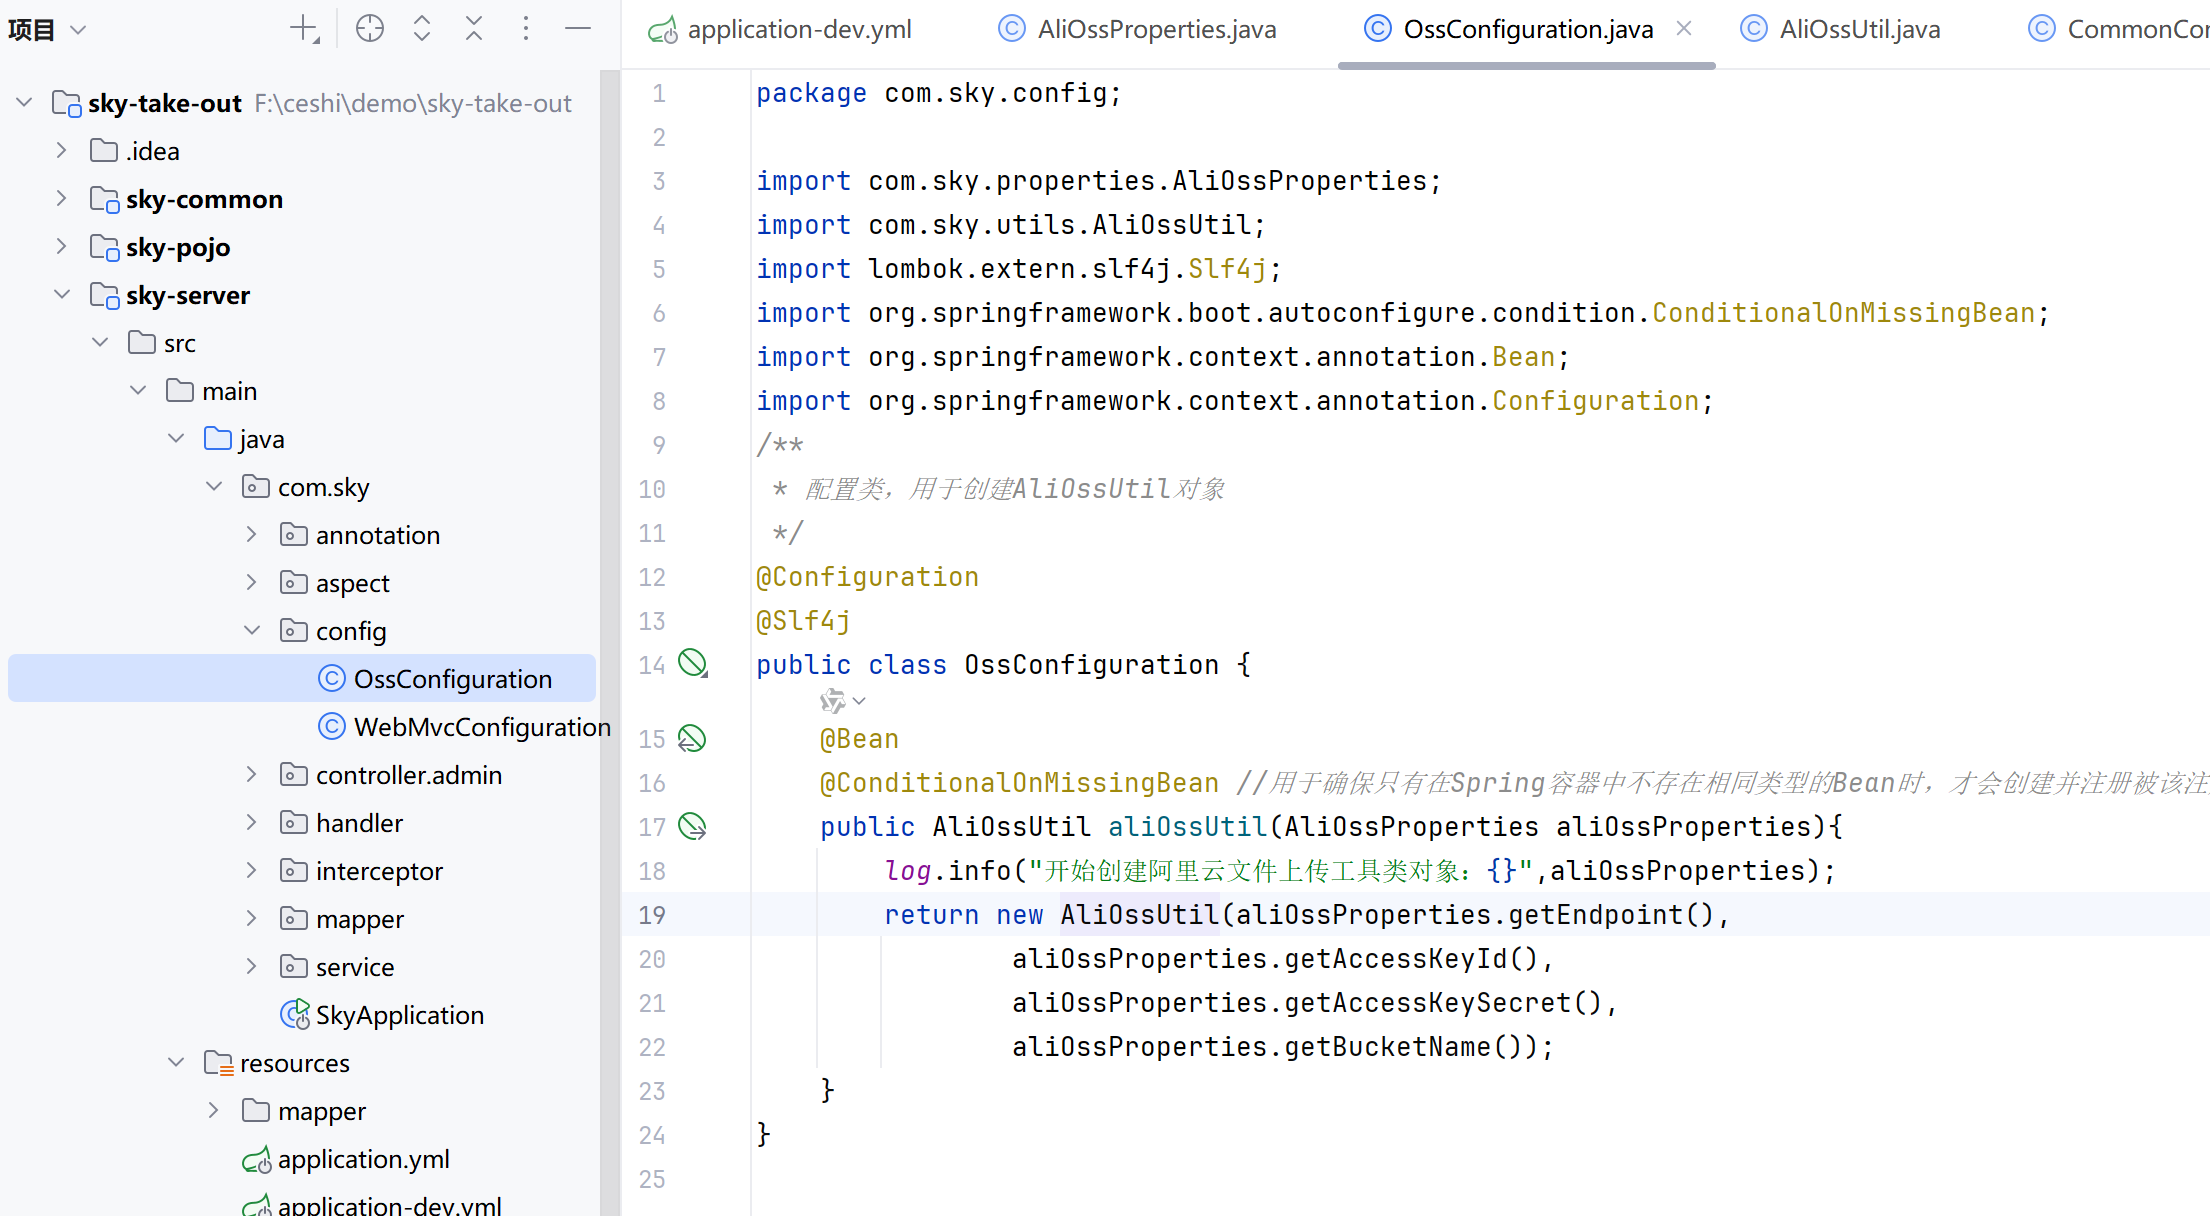Expand the controller.admin package
Image resolution: width=2210 pixels, height=1216 pixels.
[x=252, y=775]
